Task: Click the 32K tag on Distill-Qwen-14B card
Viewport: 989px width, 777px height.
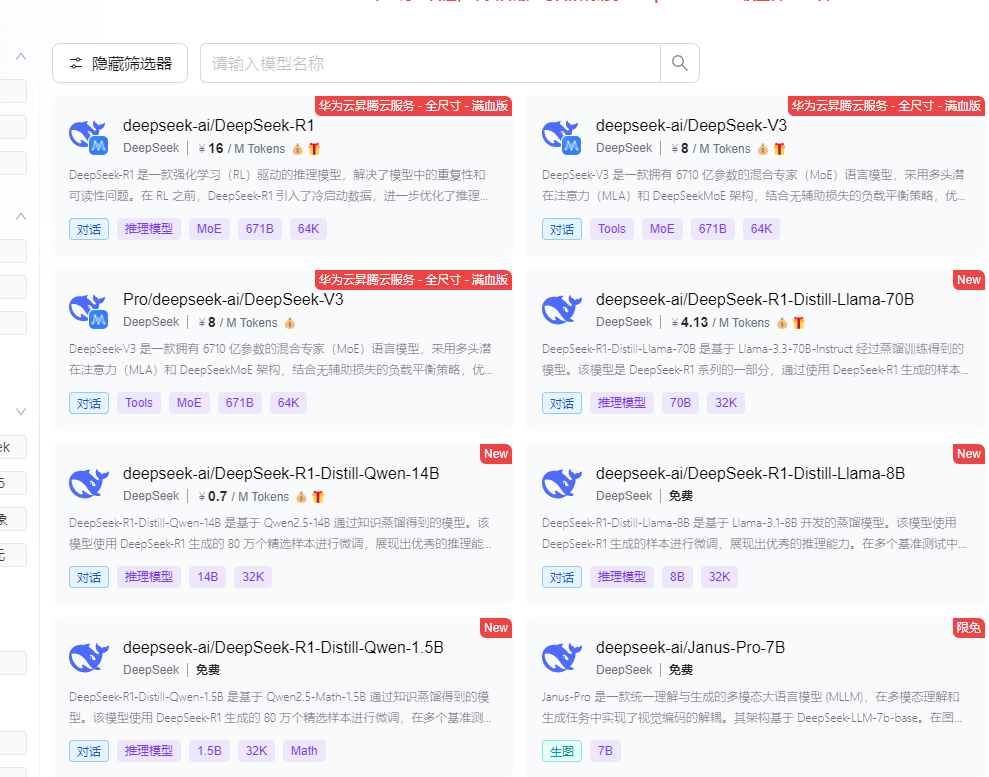Action: (253, 577)
